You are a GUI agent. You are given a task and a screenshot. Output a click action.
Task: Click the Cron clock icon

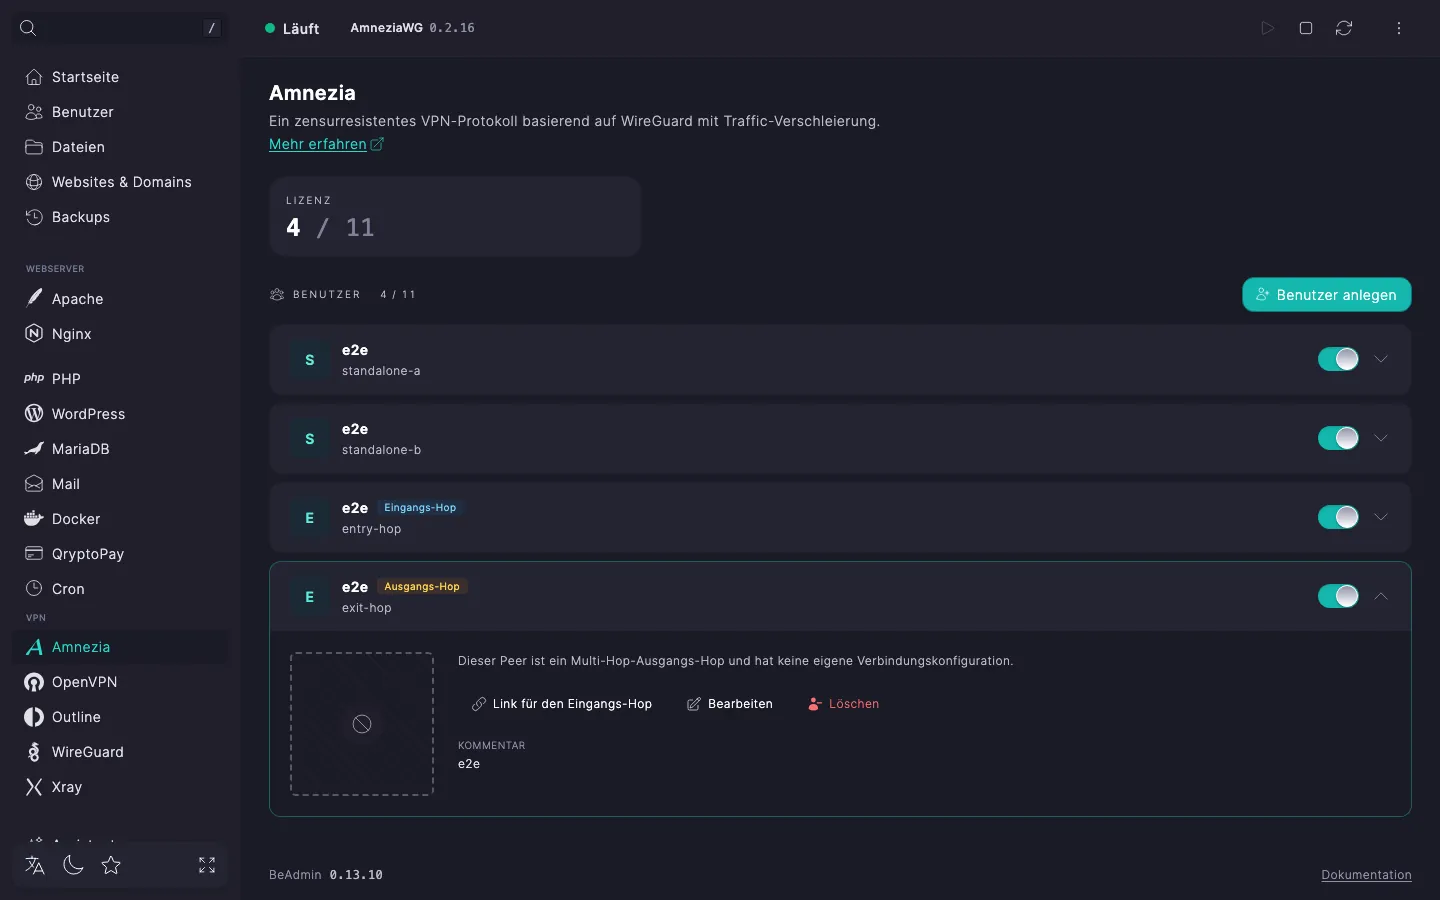(x=34, y=589)
